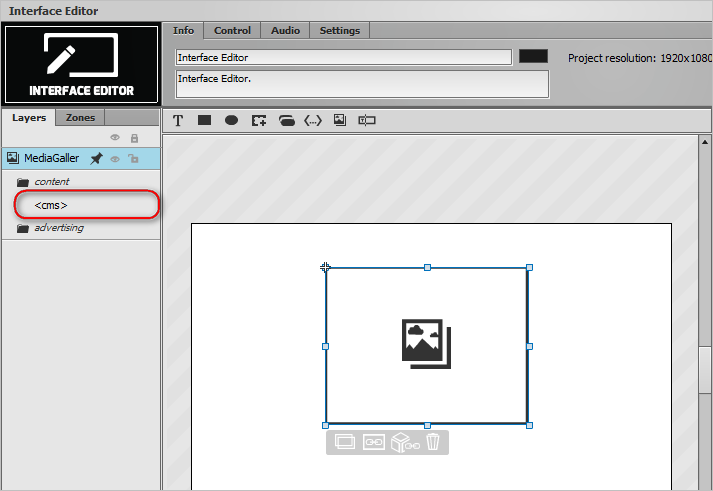This screenshot has height=491, width=713.
Task: Click the rounded button tool icon
Action: click(286, 120)
